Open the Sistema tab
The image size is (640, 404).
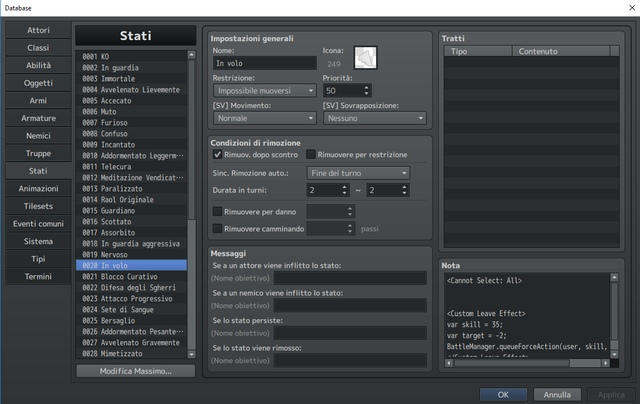(38, 241)
